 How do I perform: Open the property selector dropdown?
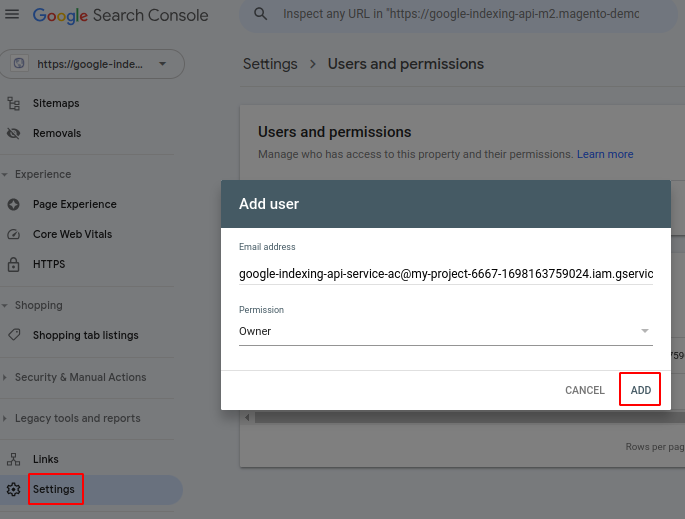tap(92, 64)
